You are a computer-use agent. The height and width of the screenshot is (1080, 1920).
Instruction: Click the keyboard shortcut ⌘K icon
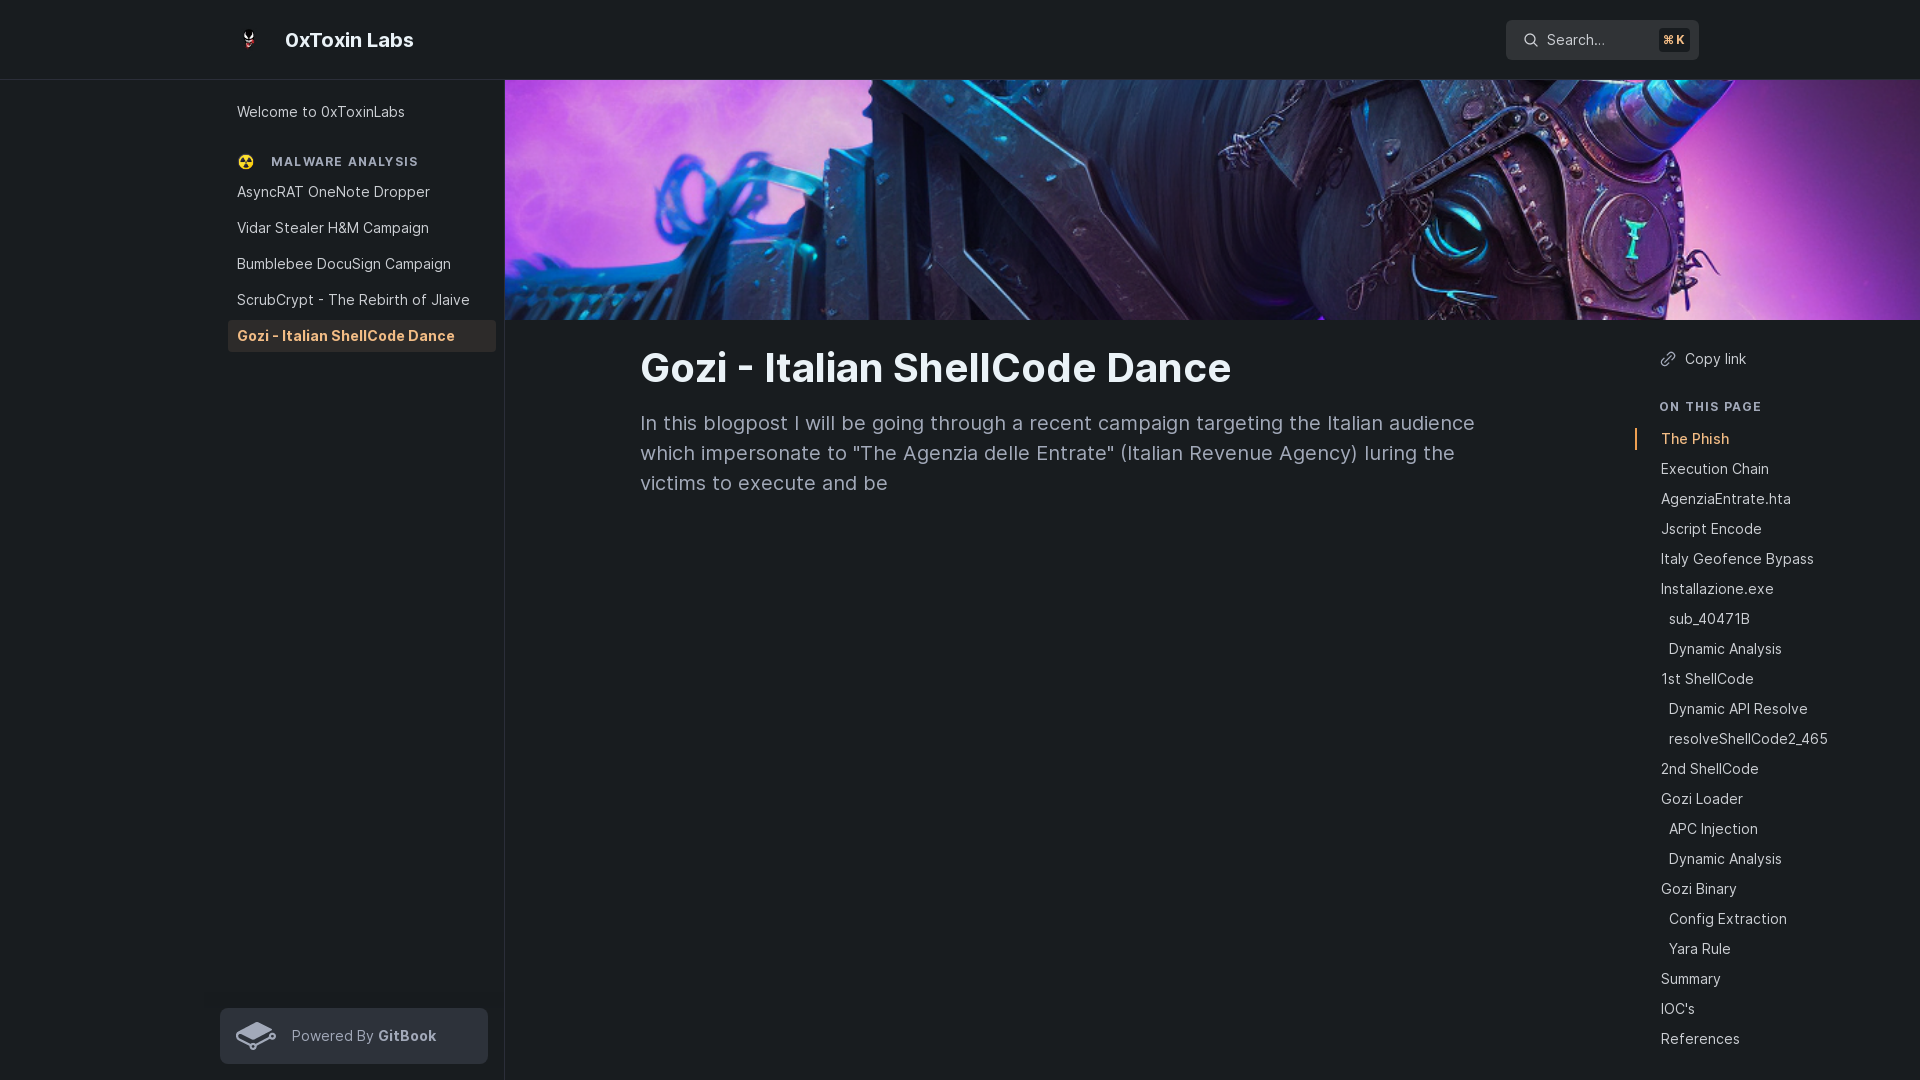pyautogui.click(x=1675, y=40)
